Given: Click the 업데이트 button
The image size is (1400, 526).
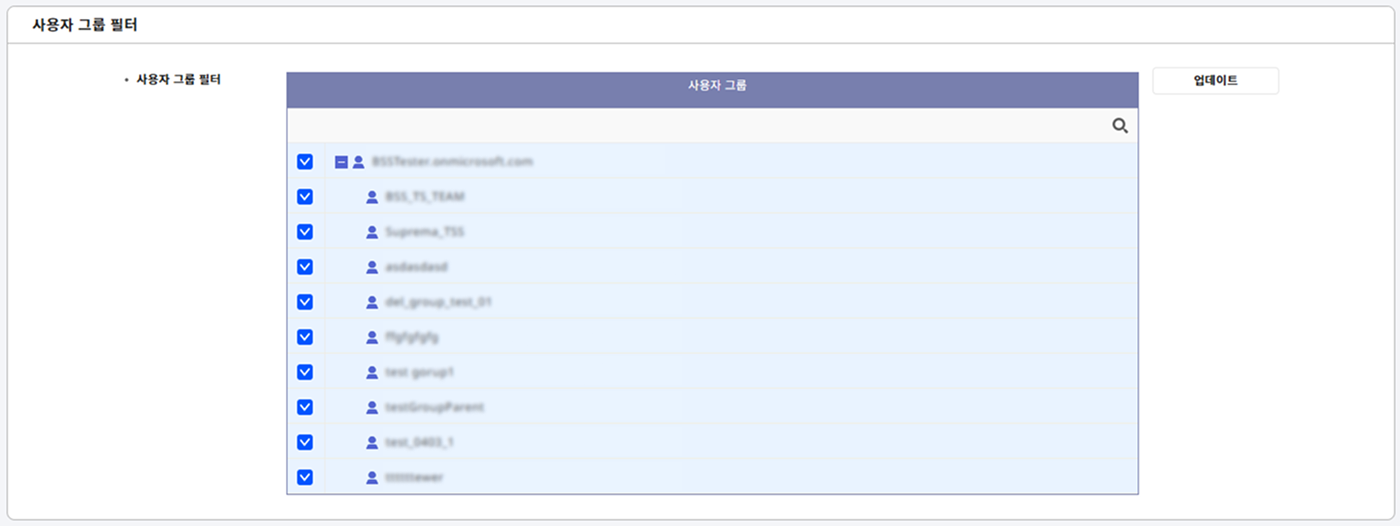Looking at the screenshot, I should pos(1215,81).
